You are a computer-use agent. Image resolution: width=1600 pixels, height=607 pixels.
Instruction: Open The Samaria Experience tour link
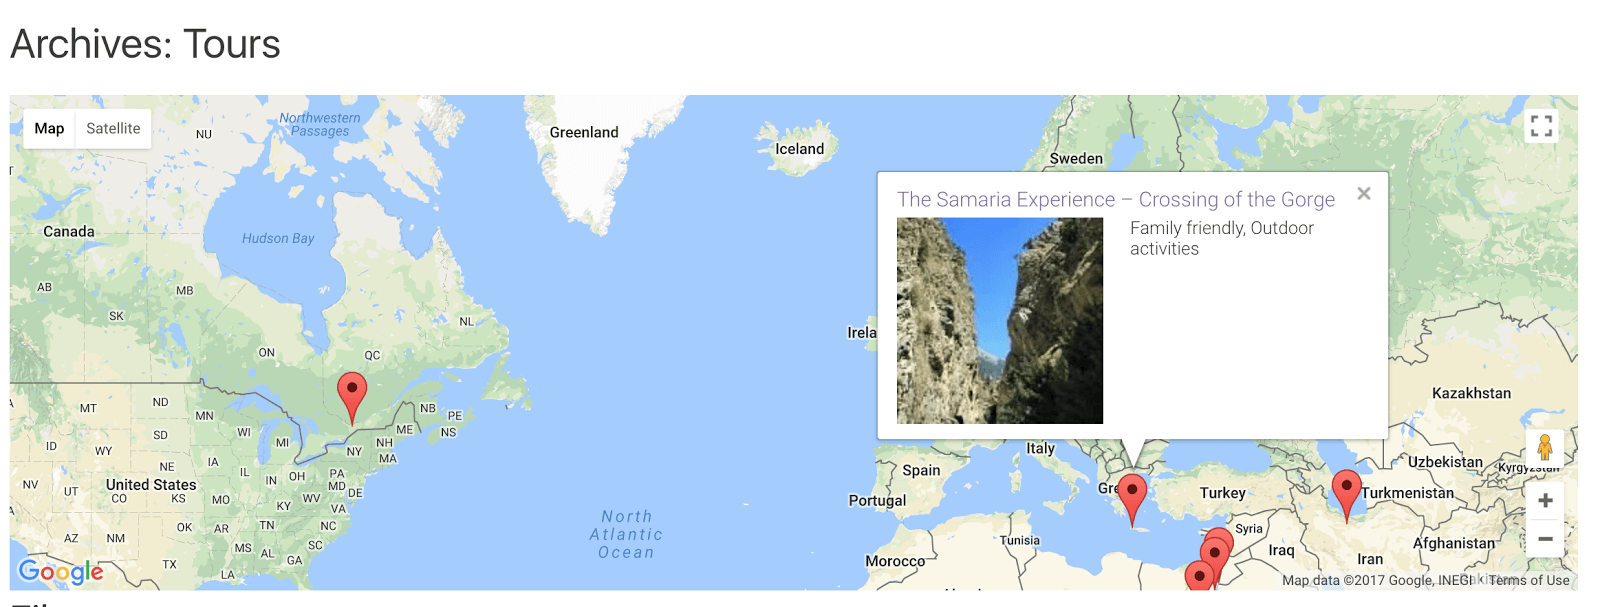tap(1116, 199)
